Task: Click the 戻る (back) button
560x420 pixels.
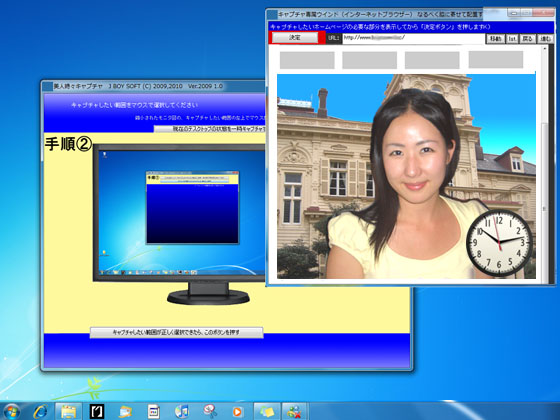Action: tap(528, 39)
